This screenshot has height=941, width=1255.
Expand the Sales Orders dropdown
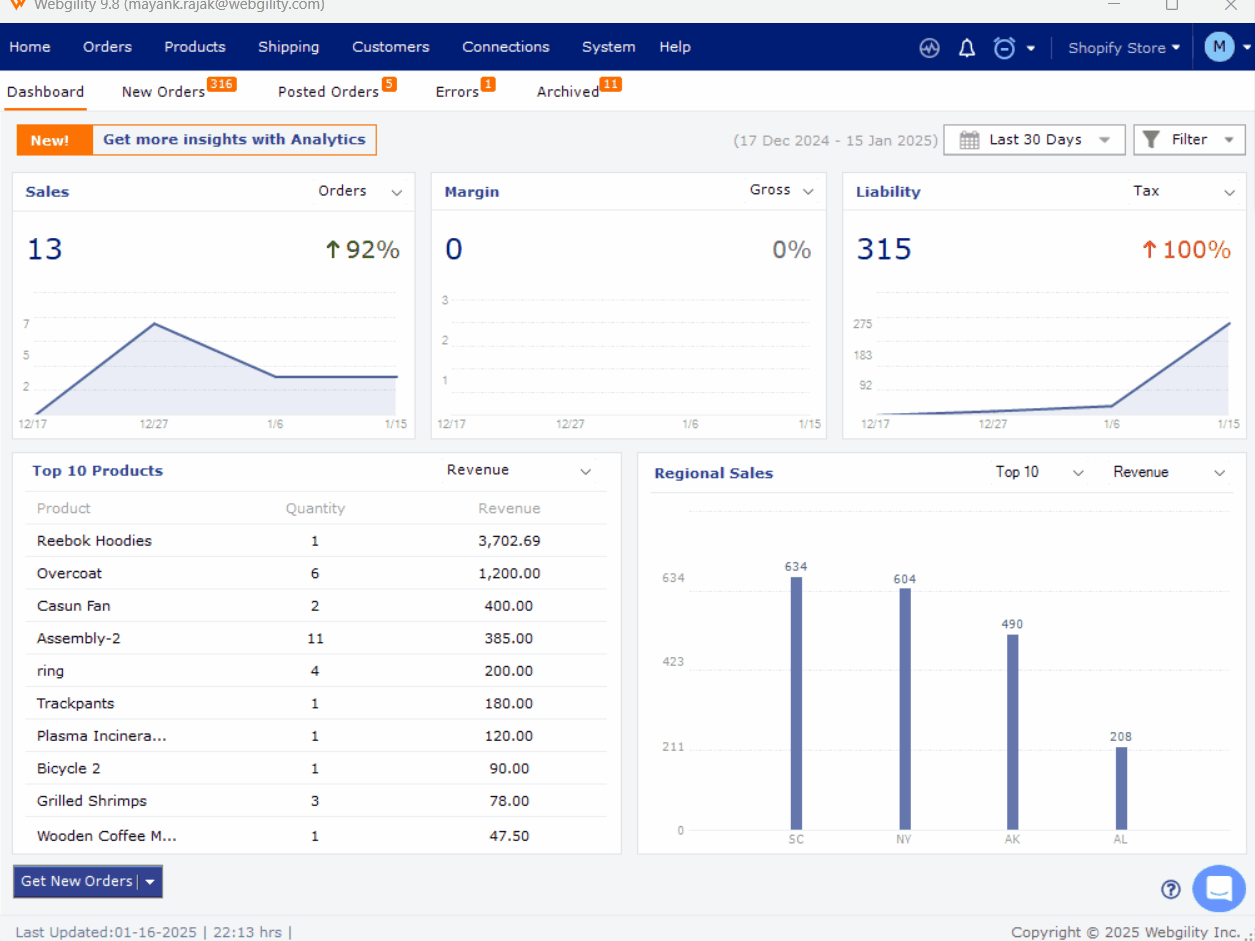(397, 192)
